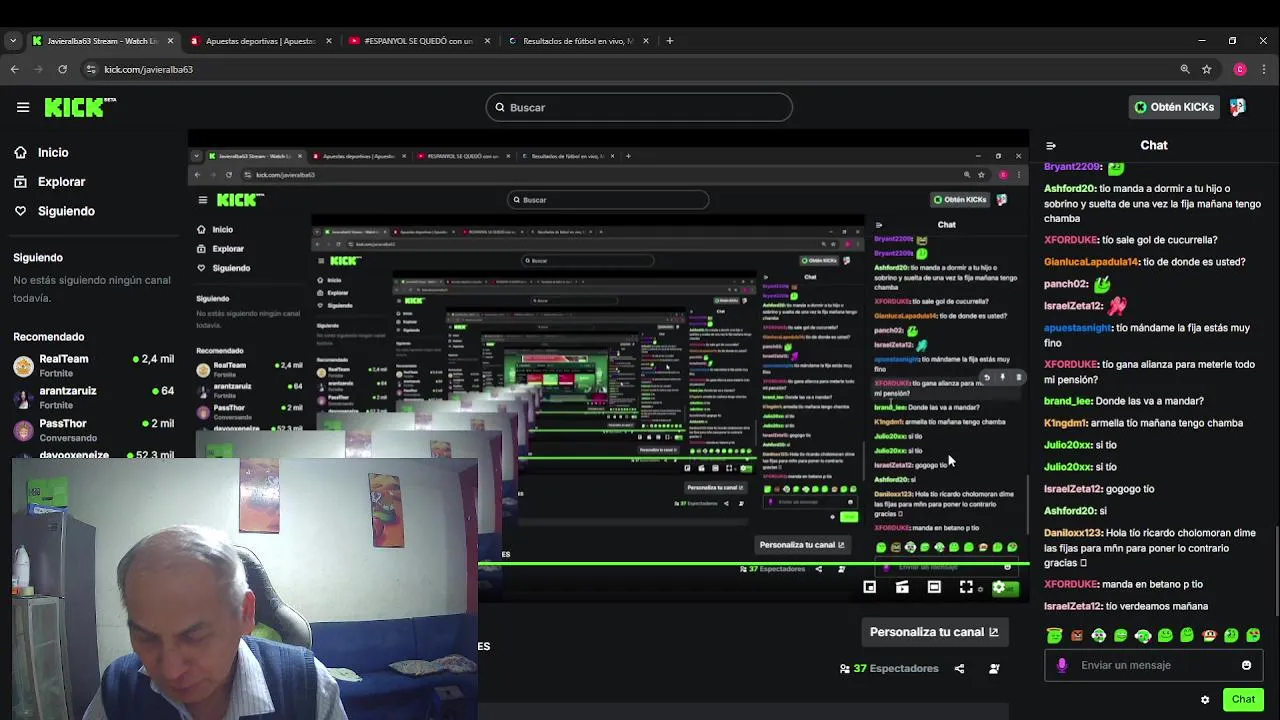1280x720 pixels.
Task: Open the Obtén KICKs button
Action: [x=1174, y=107]
